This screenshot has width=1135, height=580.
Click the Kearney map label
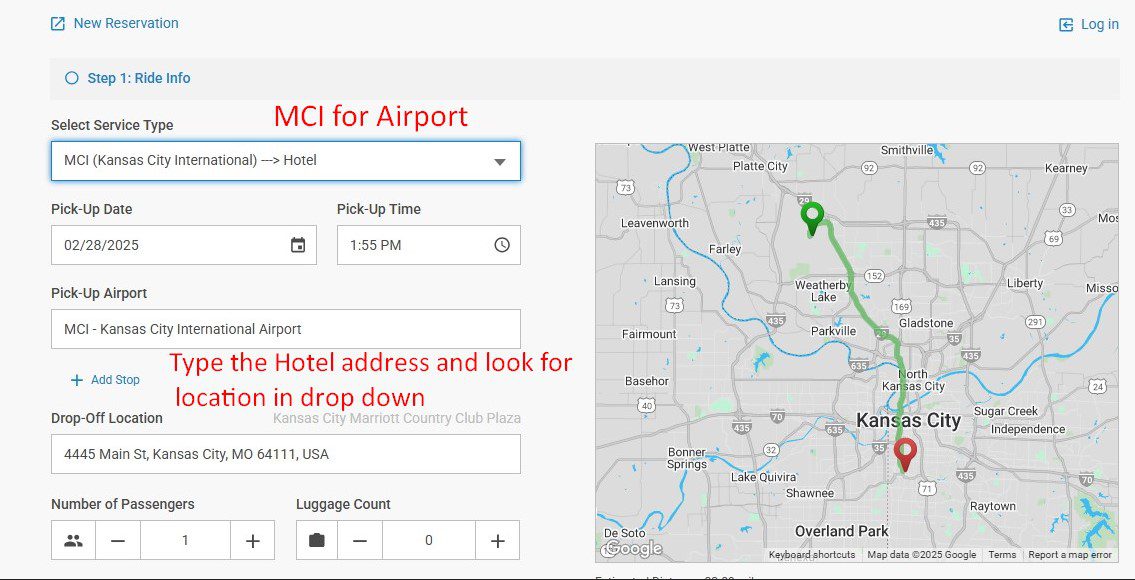(x=1066, y=168)
